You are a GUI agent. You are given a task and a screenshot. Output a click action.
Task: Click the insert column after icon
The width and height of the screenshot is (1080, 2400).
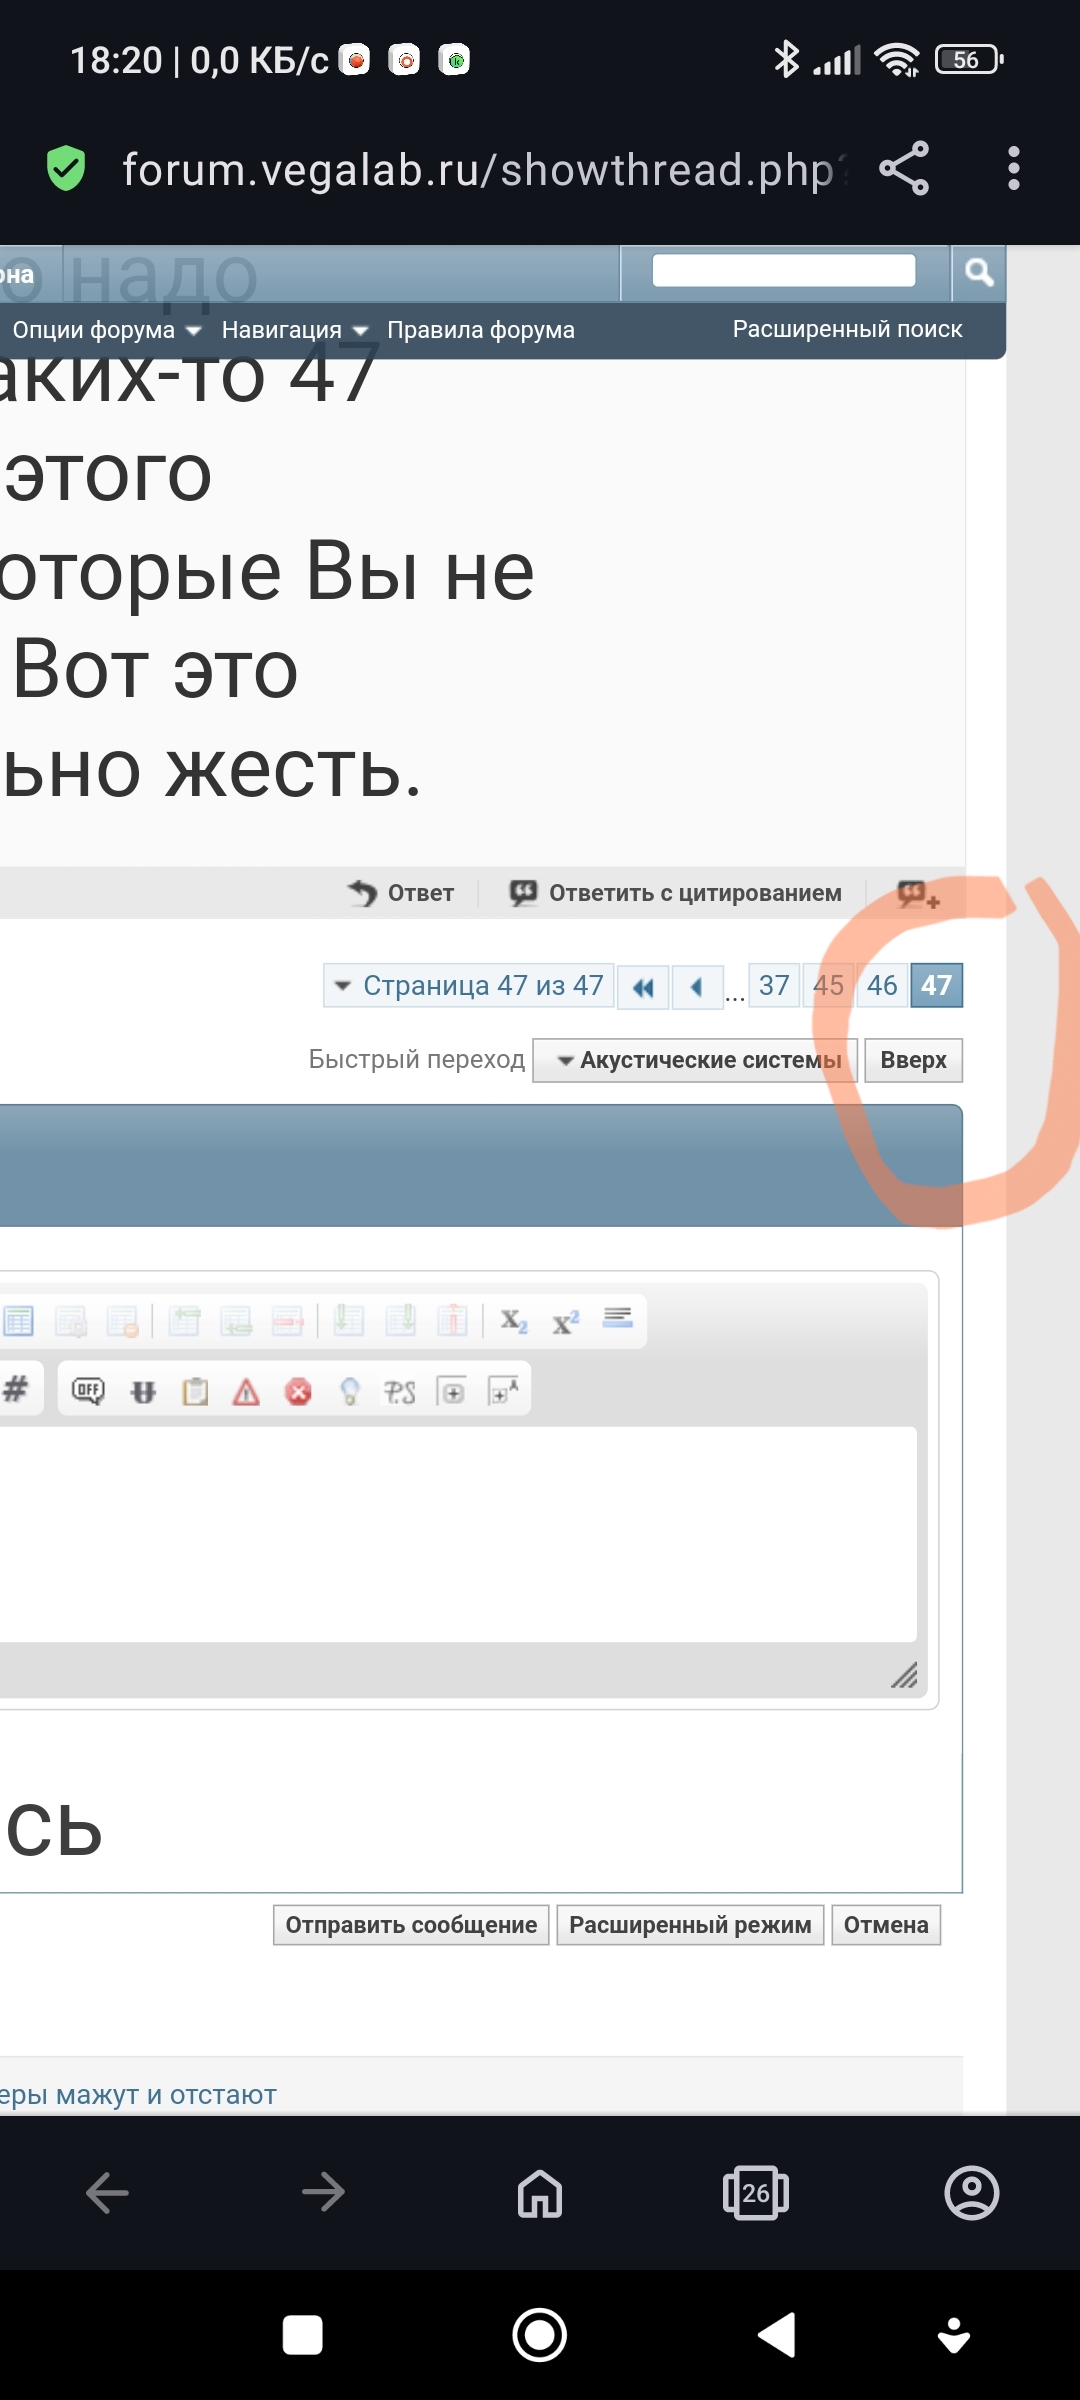click(400, 1321)
